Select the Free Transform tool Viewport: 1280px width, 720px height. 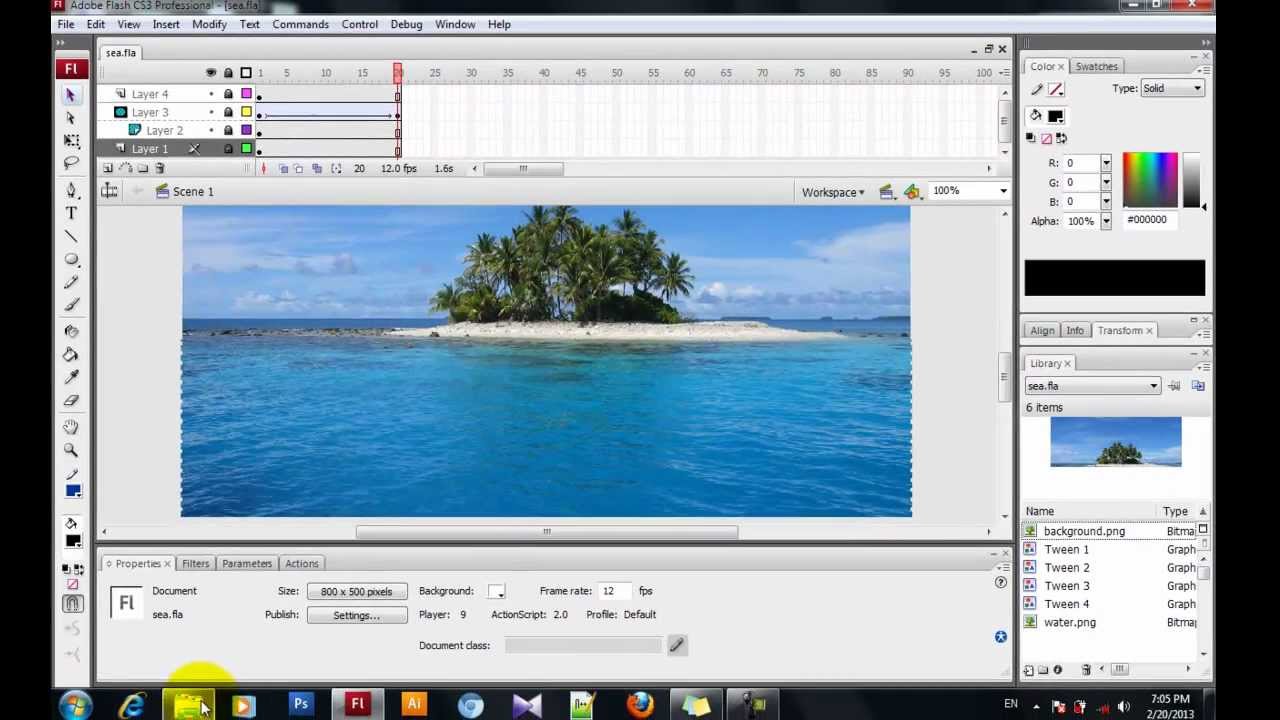(x=71, y=140)
